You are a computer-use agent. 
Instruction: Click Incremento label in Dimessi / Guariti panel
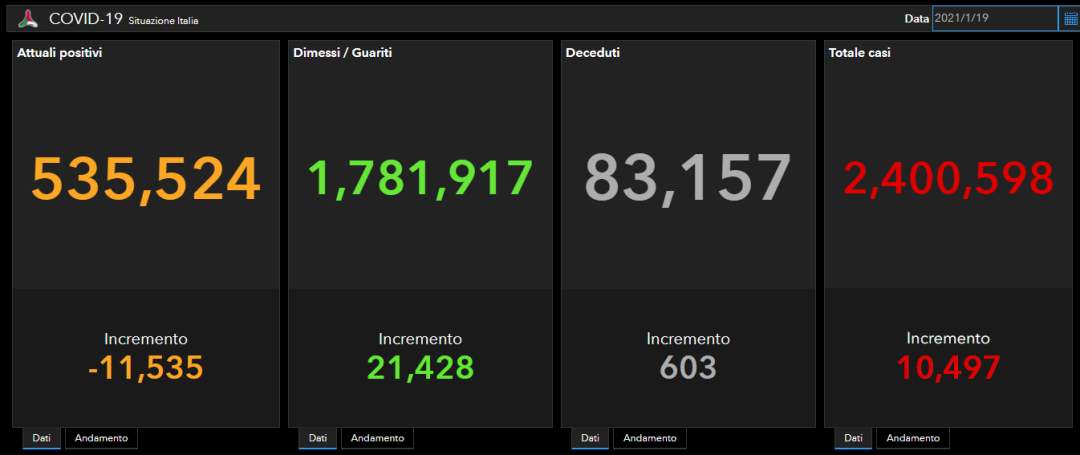point(420,339)
